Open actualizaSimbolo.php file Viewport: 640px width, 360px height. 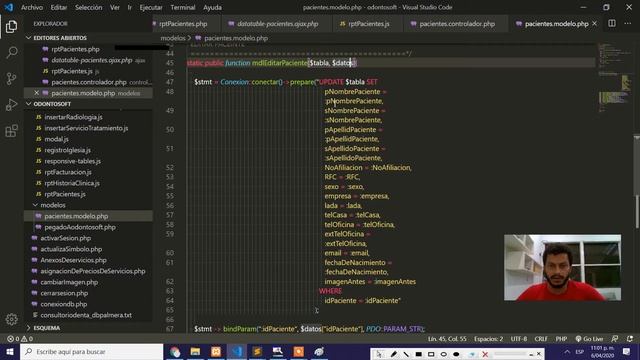click(71, 249)
